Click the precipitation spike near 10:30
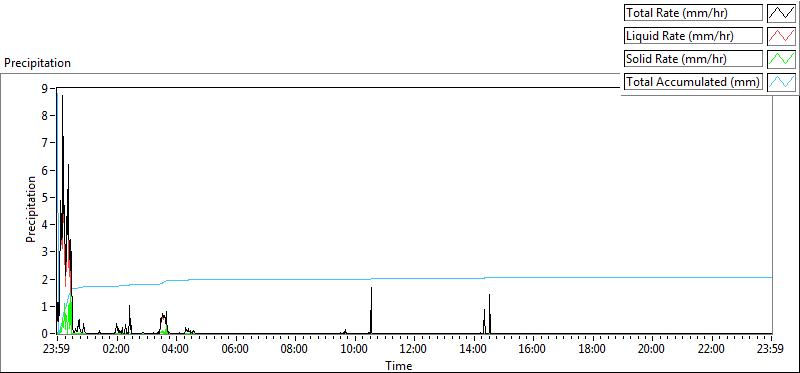800x373 pixels. click(371, 310)
